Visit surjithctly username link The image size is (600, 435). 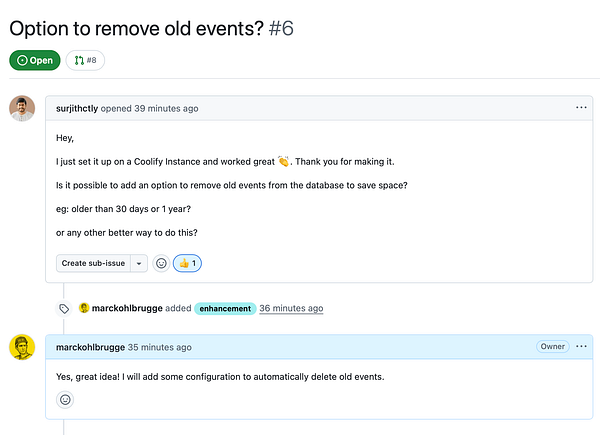click(x=77, y=109)
